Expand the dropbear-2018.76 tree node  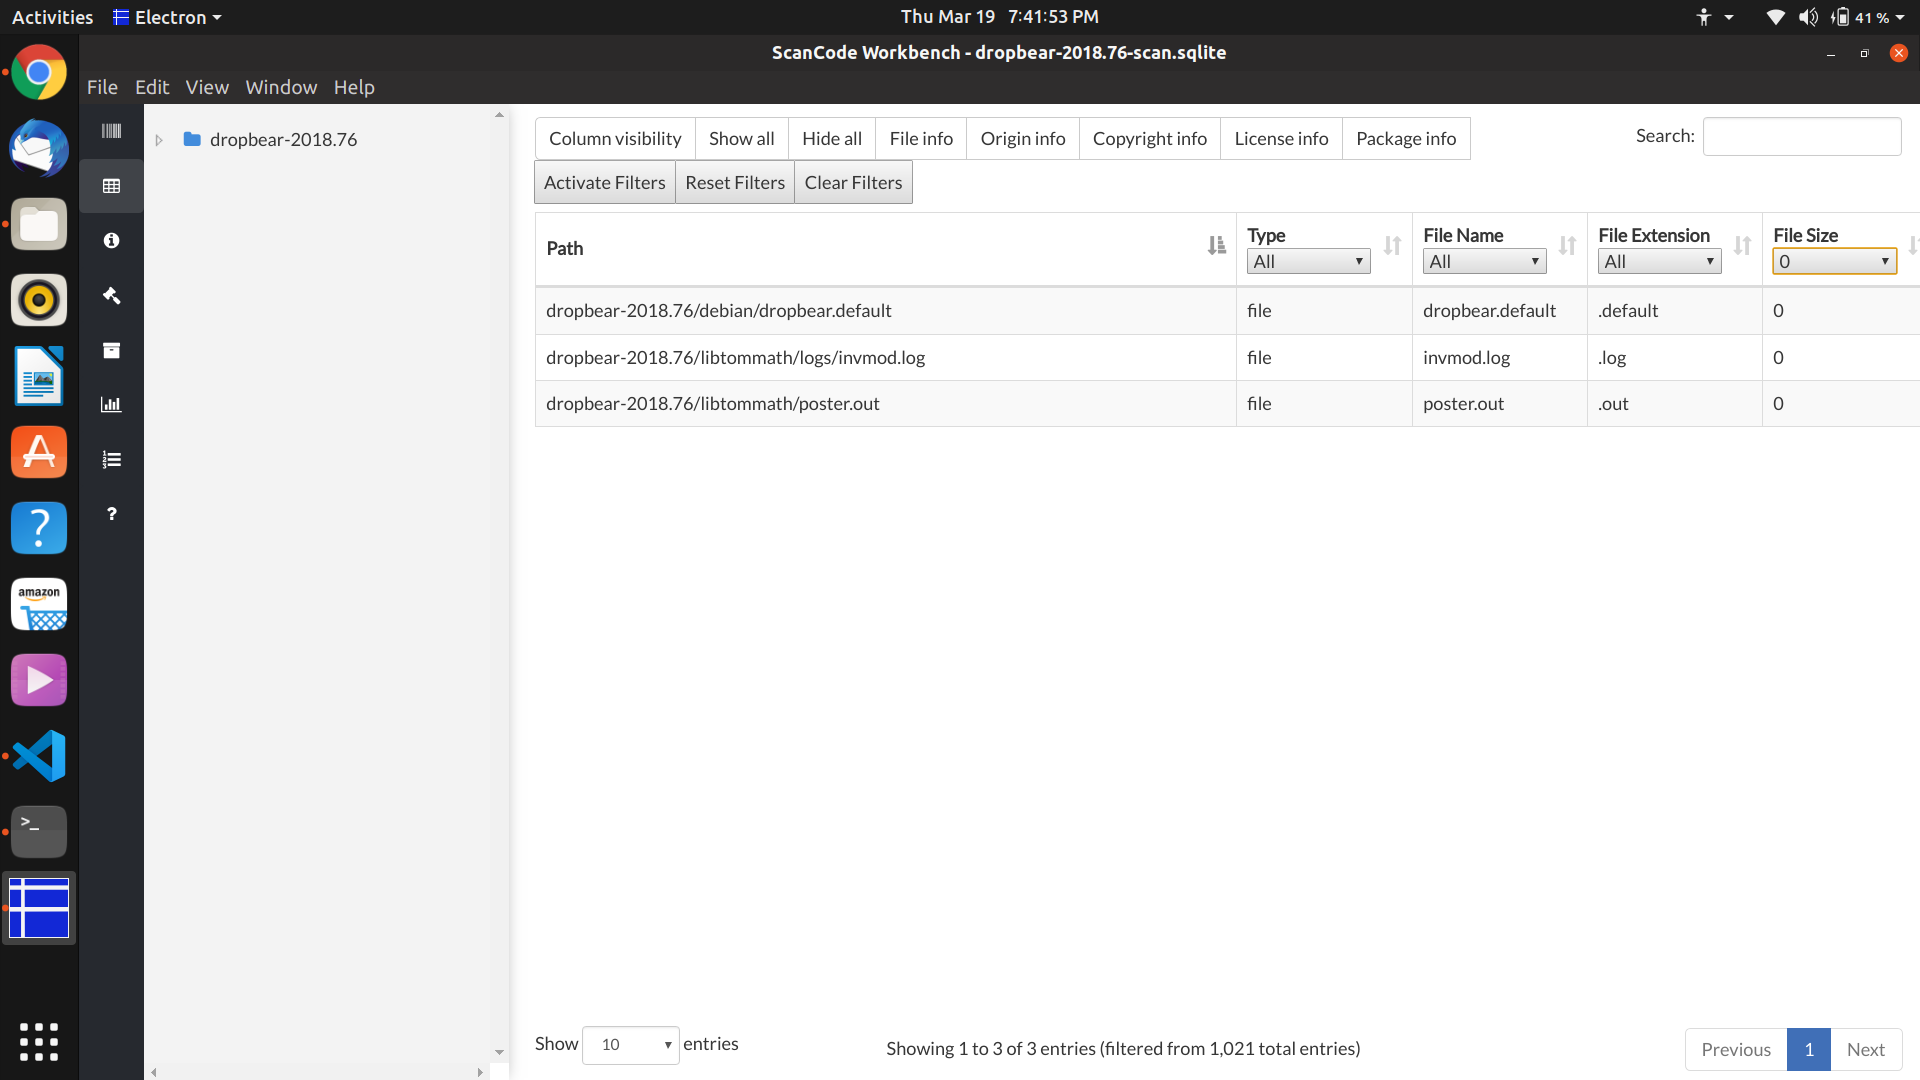[158, 140]
